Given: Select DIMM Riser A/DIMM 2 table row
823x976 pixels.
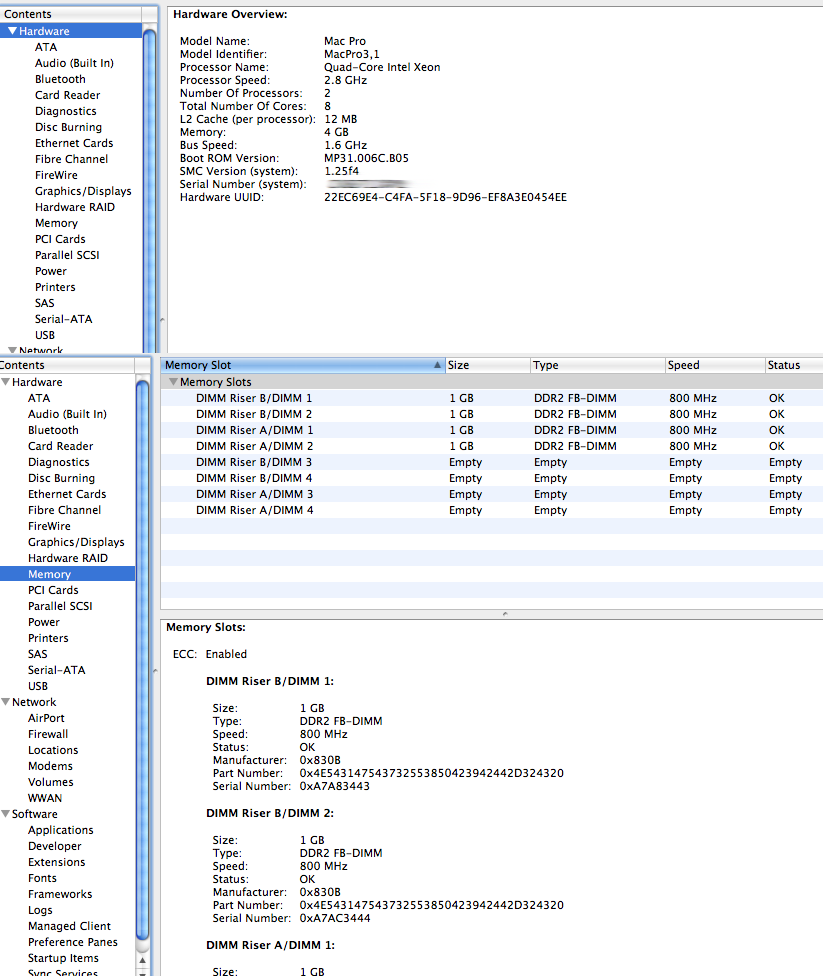Looking at the screenshot, I should (x=492, y=446).
